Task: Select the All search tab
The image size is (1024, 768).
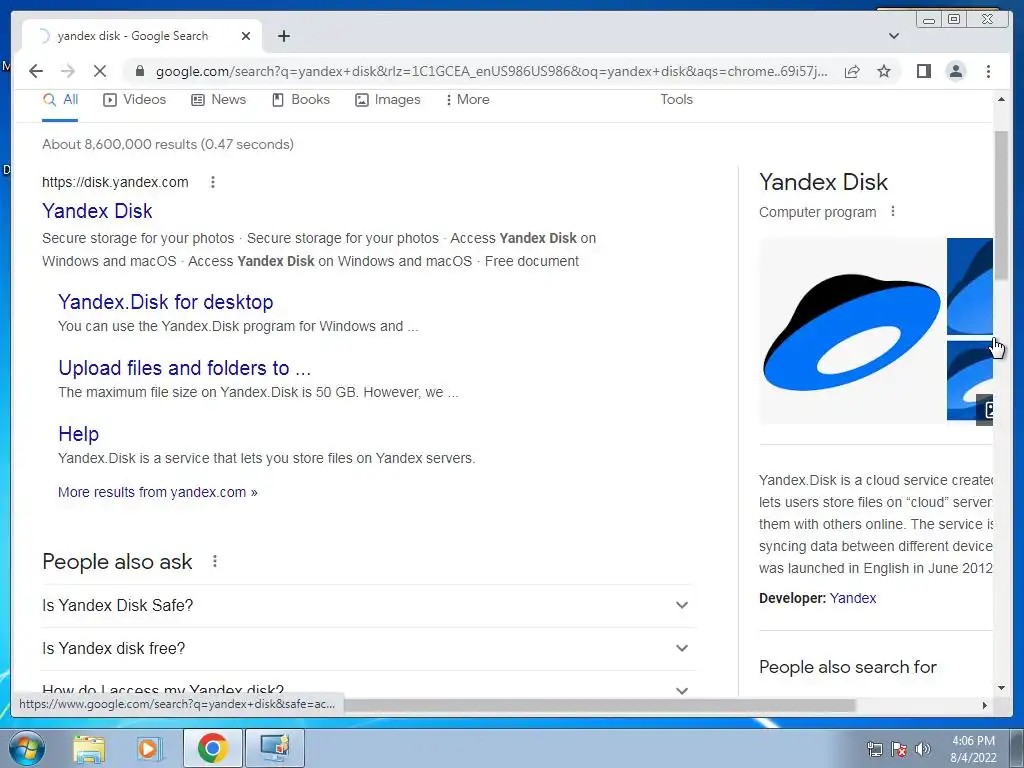Action: [60, 100]
